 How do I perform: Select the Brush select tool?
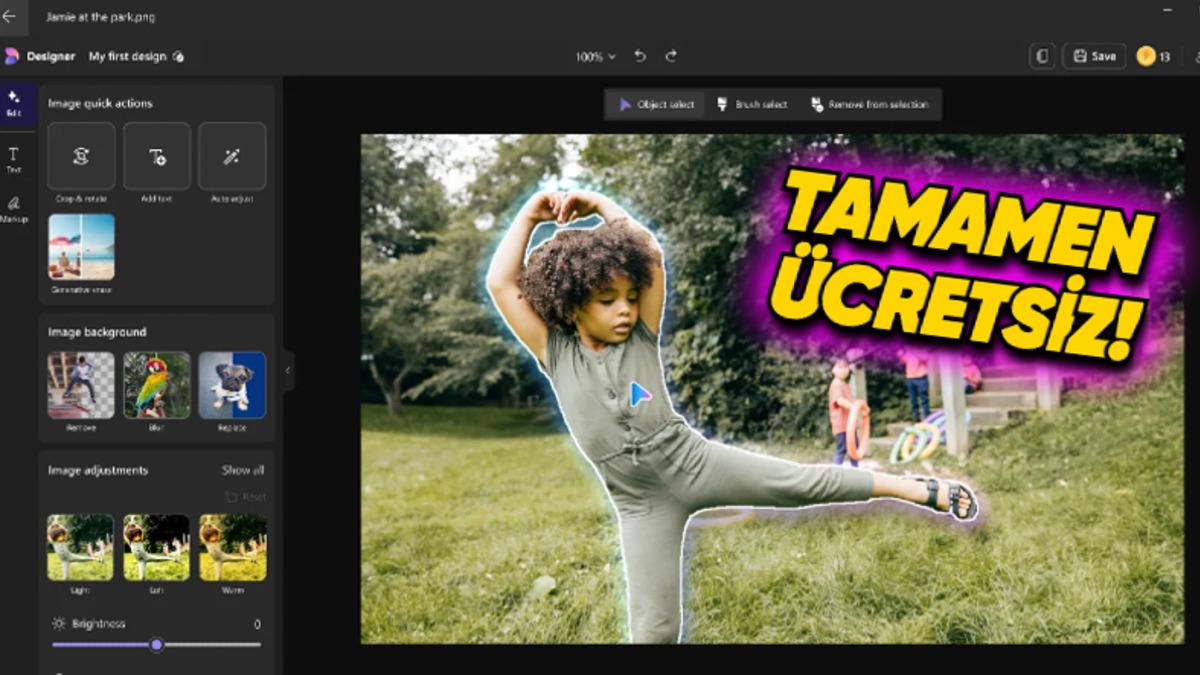click(753, 103)
